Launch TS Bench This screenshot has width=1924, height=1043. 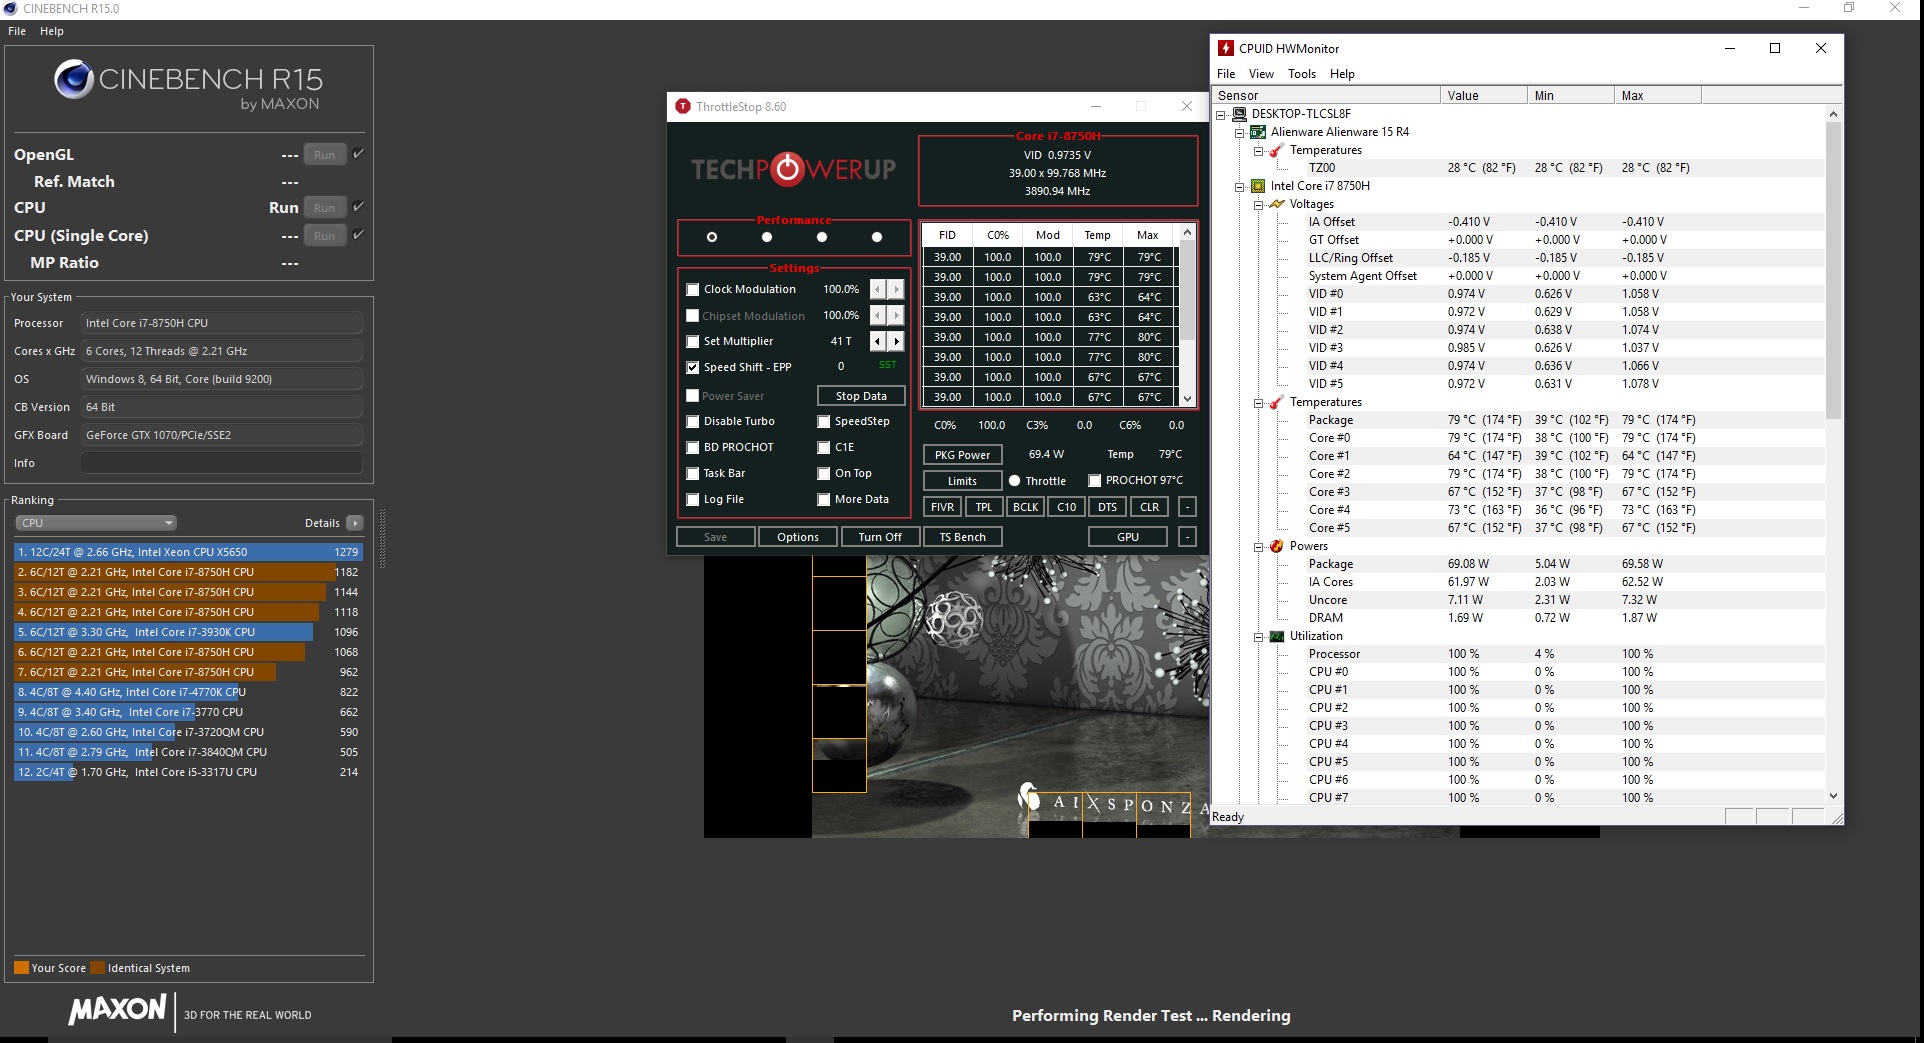click(x=962, y=537)
